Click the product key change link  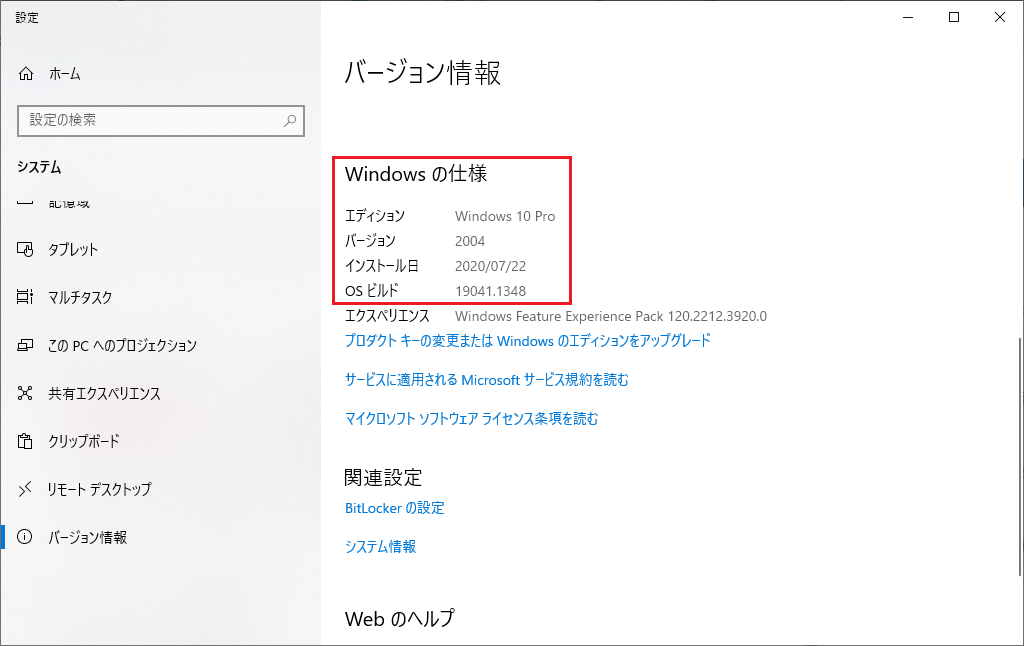click(x=527, y=340)
